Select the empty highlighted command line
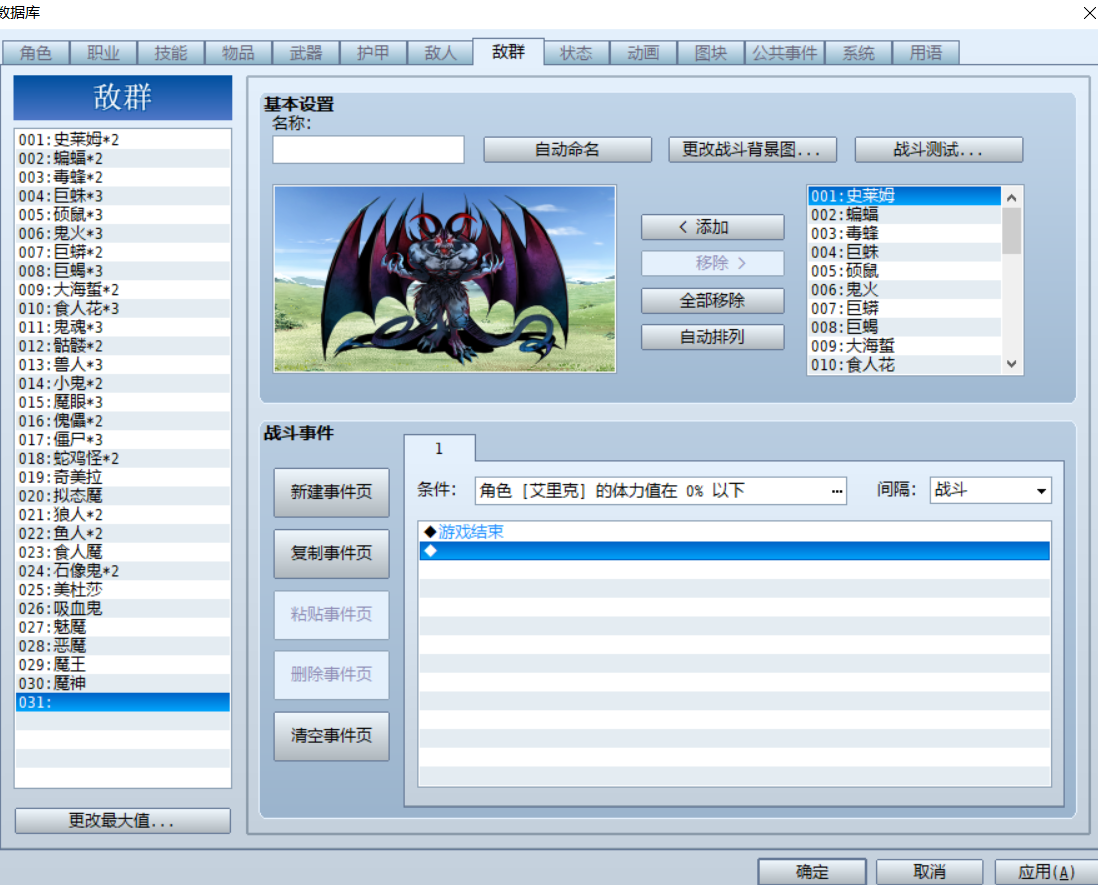Image resolution: width=1098 pixels, height=885 pixels. coord(735,551)
